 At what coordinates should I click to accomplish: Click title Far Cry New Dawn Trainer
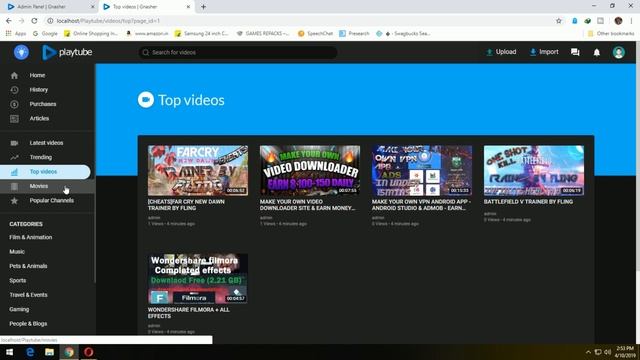186,205
